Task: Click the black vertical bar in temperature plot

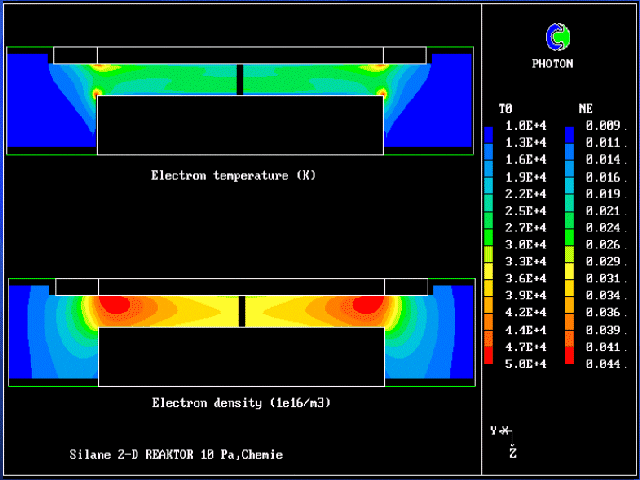Action: click(x=240, y=80)
